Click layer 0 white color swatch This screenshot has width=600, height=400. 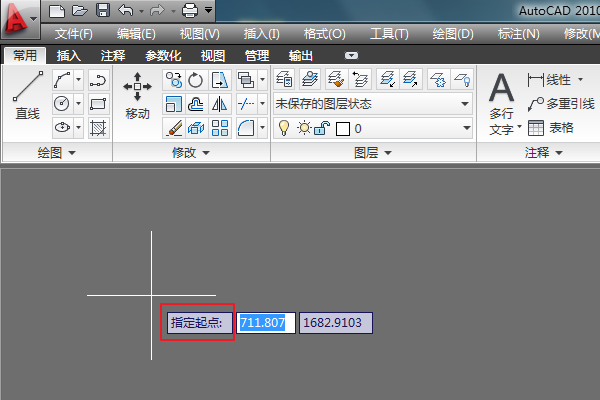(x=342, y=129)
